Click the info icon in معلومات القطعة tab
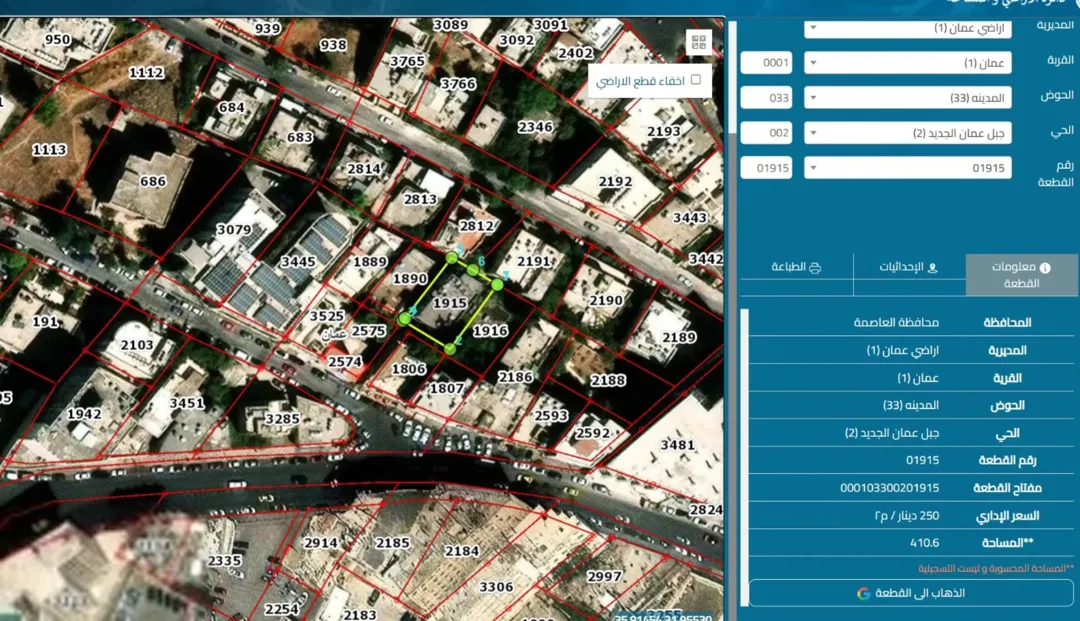Viewport: 1080px width, 621px height. [1045, 267]
